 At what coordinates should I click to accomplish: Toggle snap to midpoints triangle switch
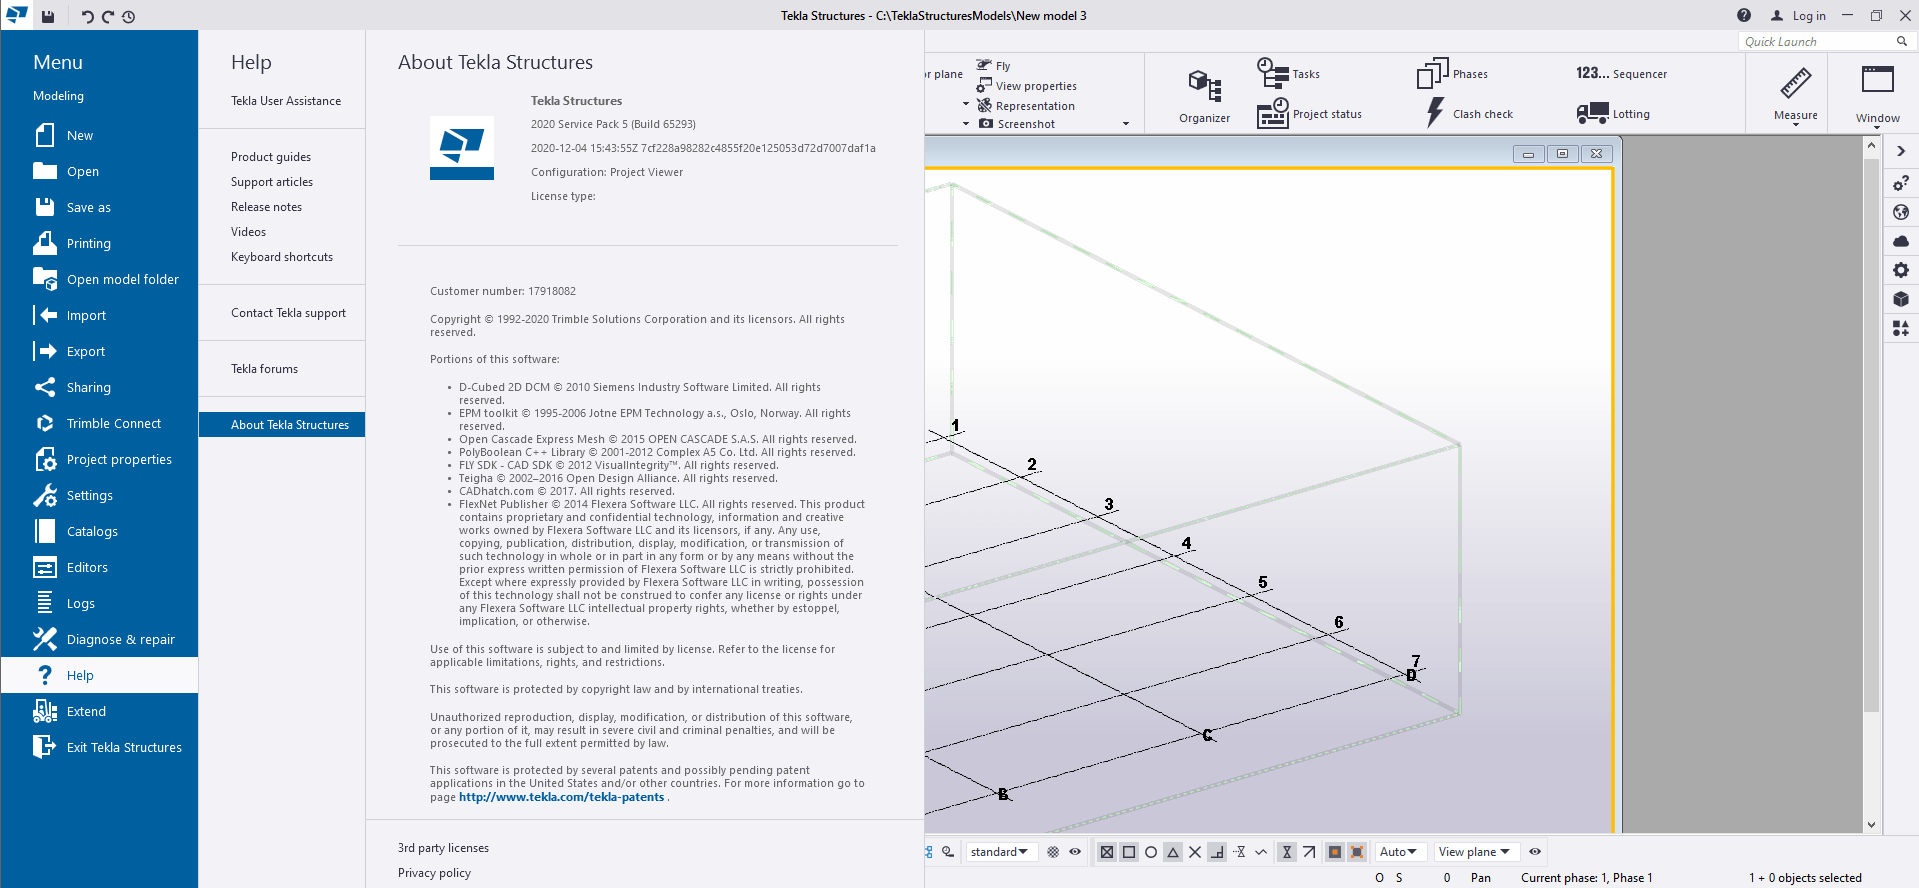pos(1173,852)
